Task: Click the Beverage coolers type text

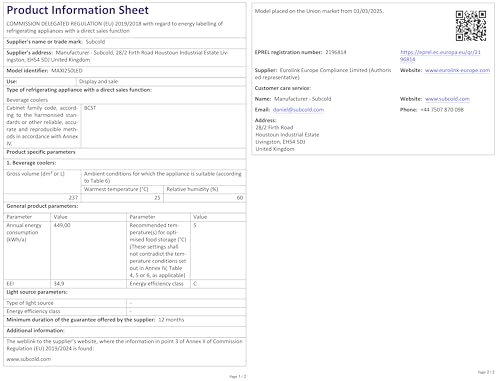Action: pyautogui.click(x=27, y=100)
